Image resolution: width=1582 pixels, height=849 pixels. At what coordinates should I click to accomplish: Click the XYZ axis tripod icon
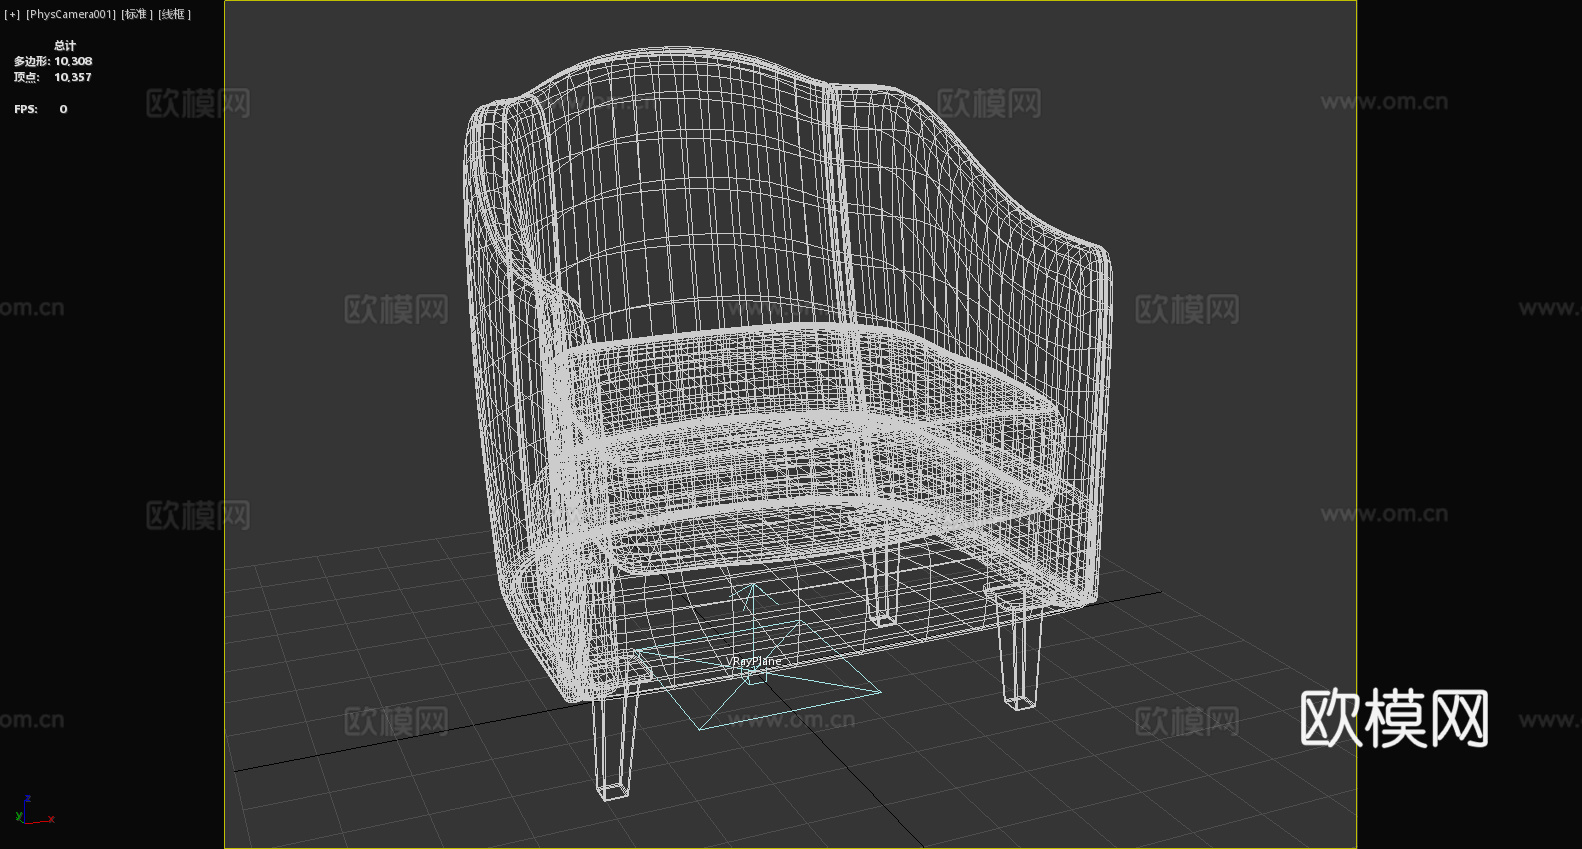pos(33,811)
